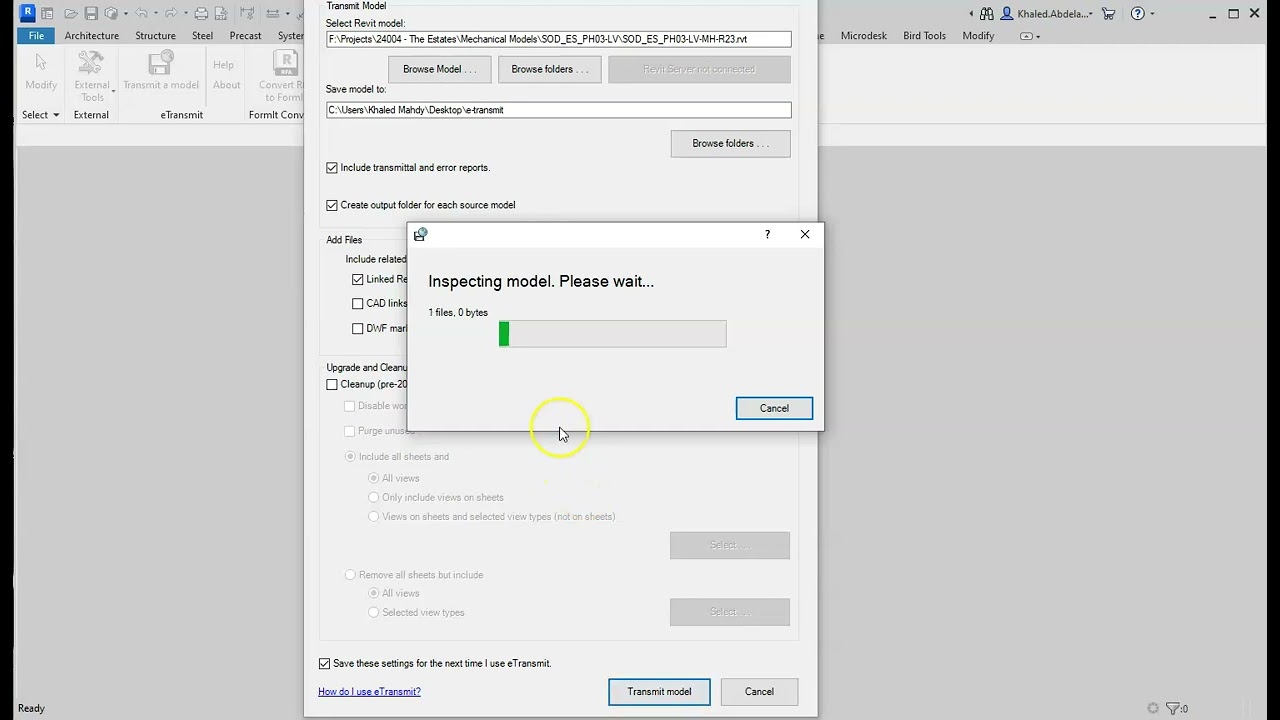1280x720 pixels.
Task: Click the Select Revit model path field
Action: click(558, 39)
